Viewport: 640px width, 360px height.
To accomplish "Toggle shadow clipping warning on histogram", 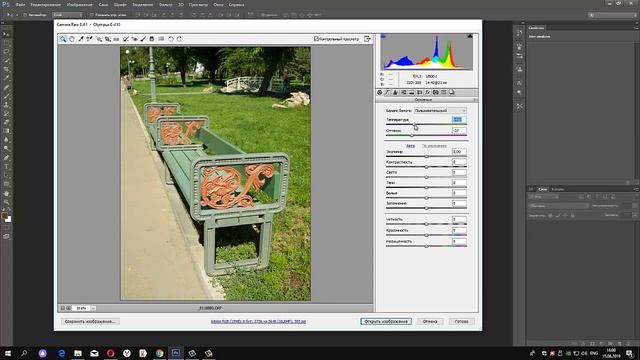I will (383, 37).
